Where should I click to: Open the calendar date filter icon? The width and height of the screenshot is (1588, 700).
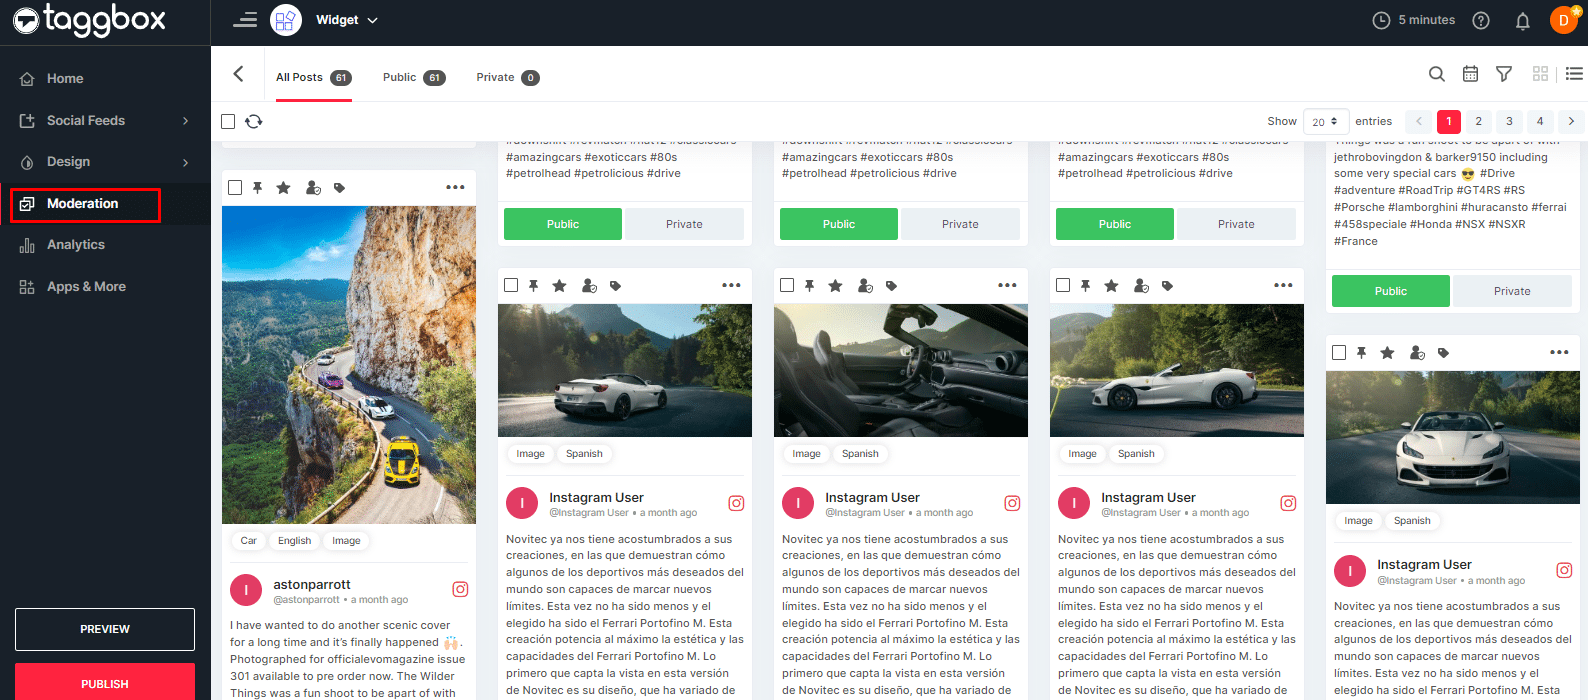(1470, 74)
